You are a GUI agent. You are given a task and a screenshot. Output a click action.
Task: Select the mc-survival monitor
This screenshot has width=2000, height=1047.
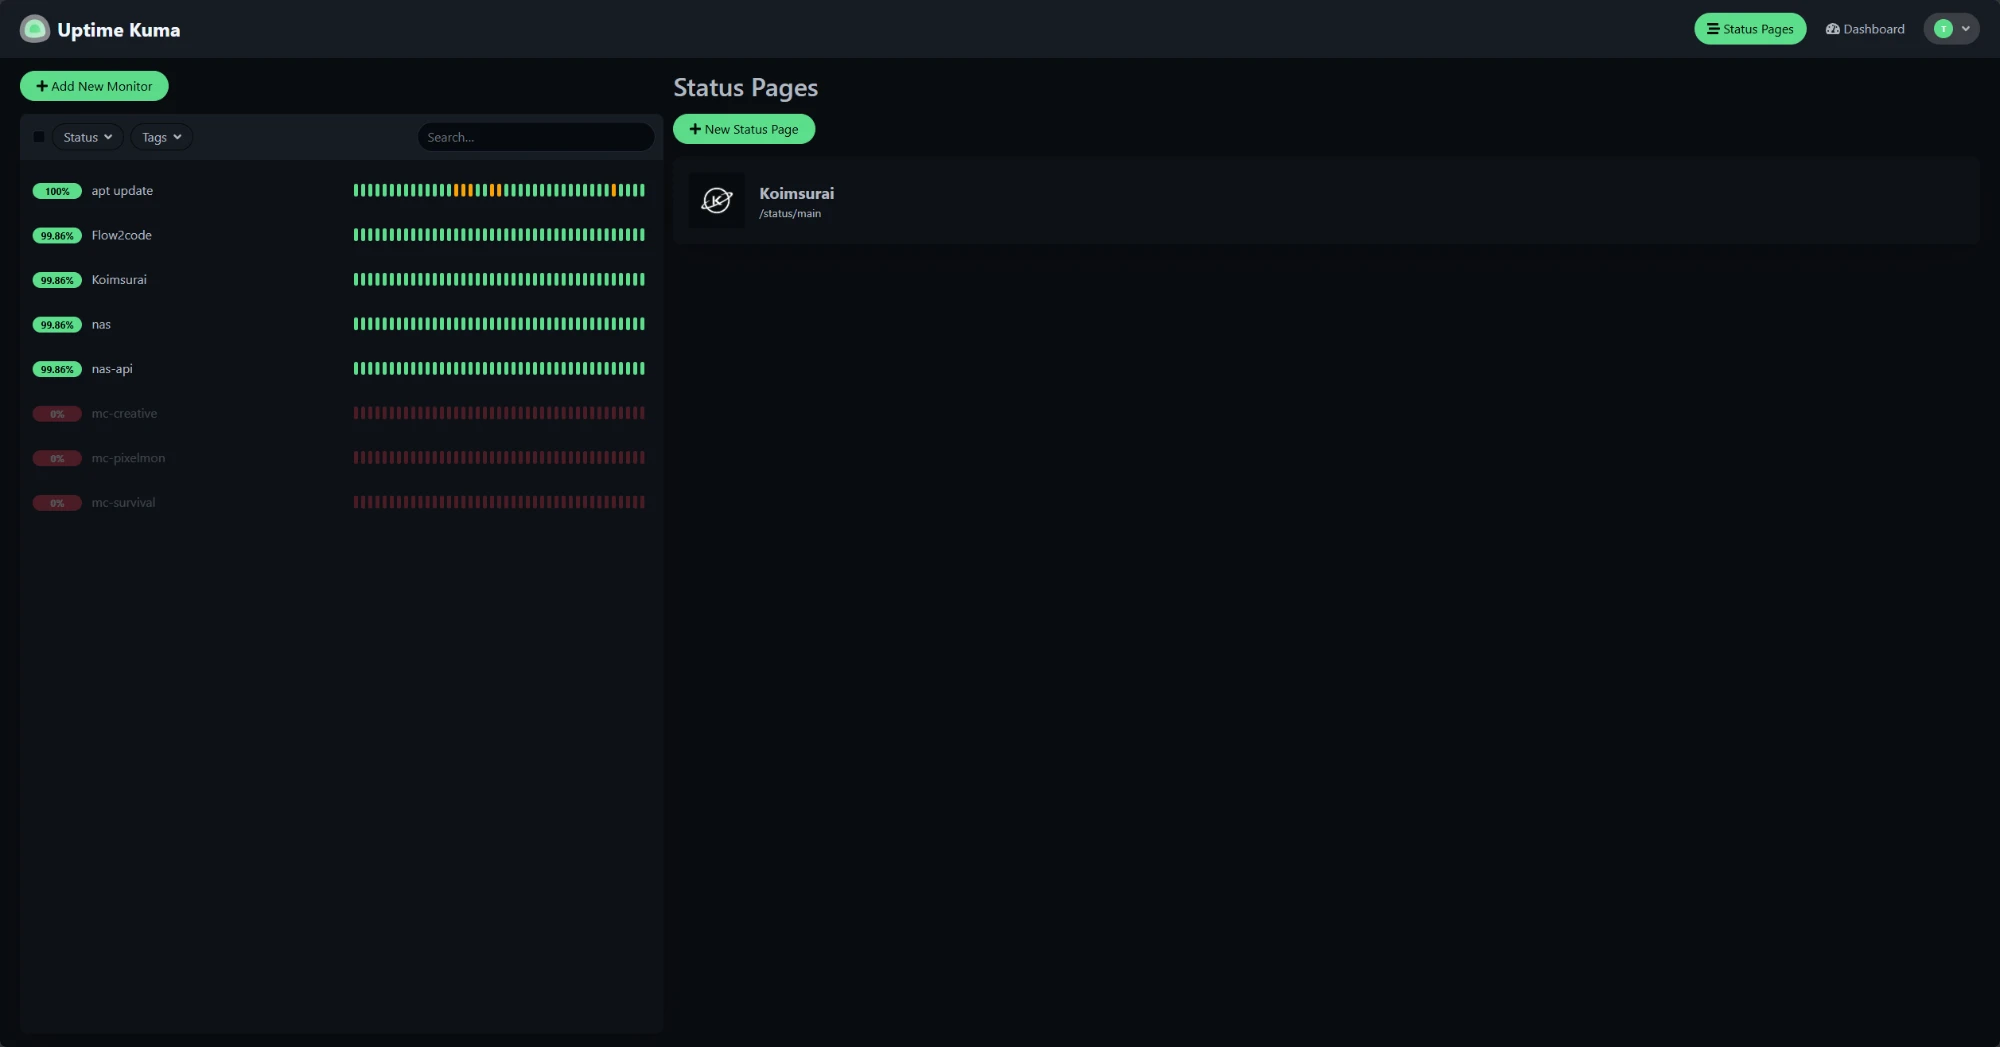340,502
